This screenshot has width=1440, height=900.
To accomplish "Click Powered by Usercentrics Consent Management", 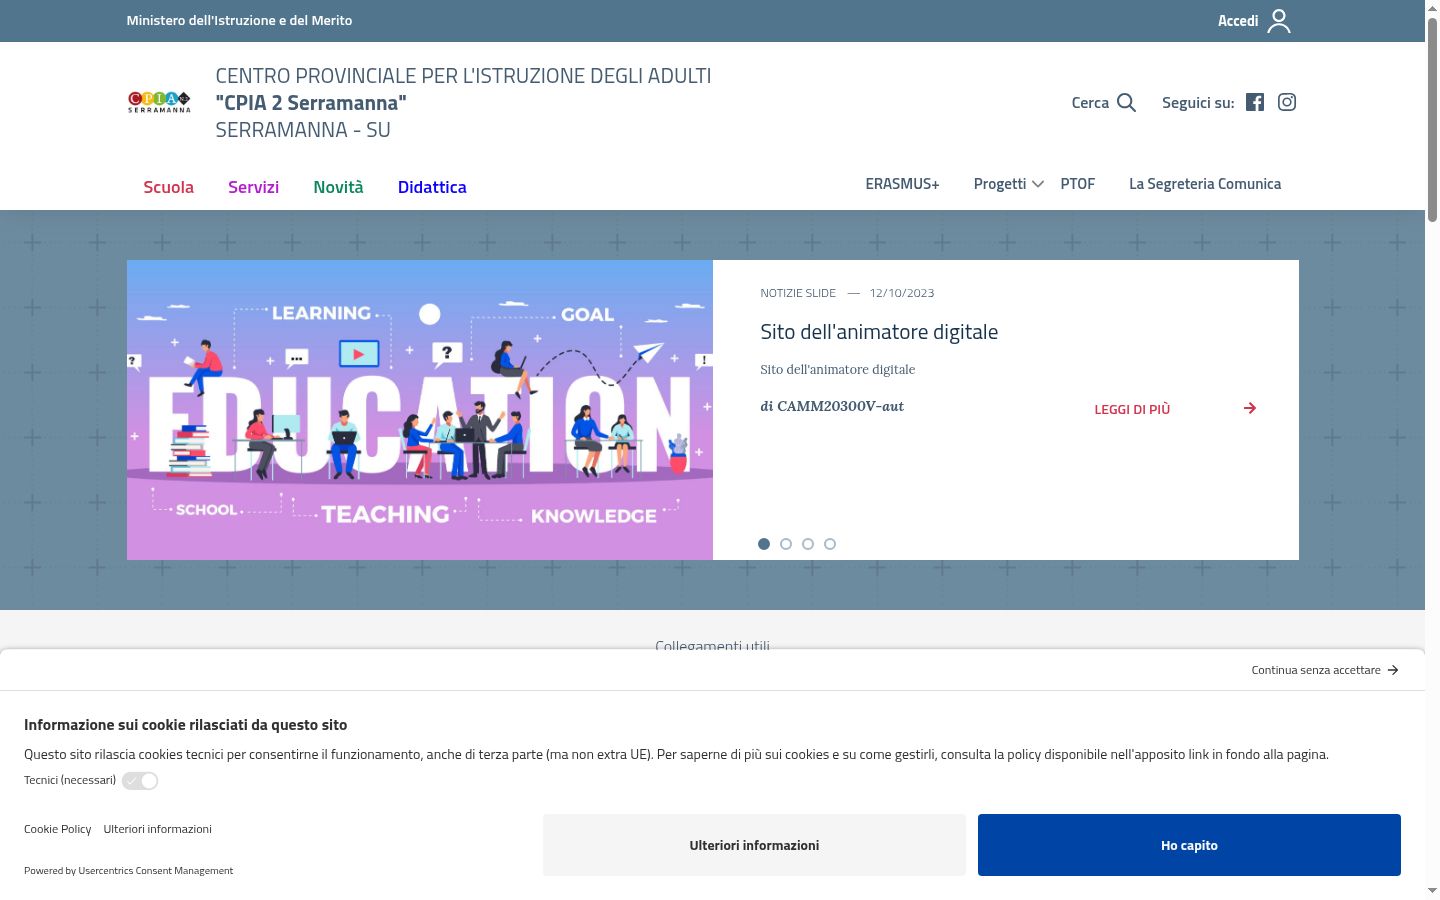I will 128,871.
